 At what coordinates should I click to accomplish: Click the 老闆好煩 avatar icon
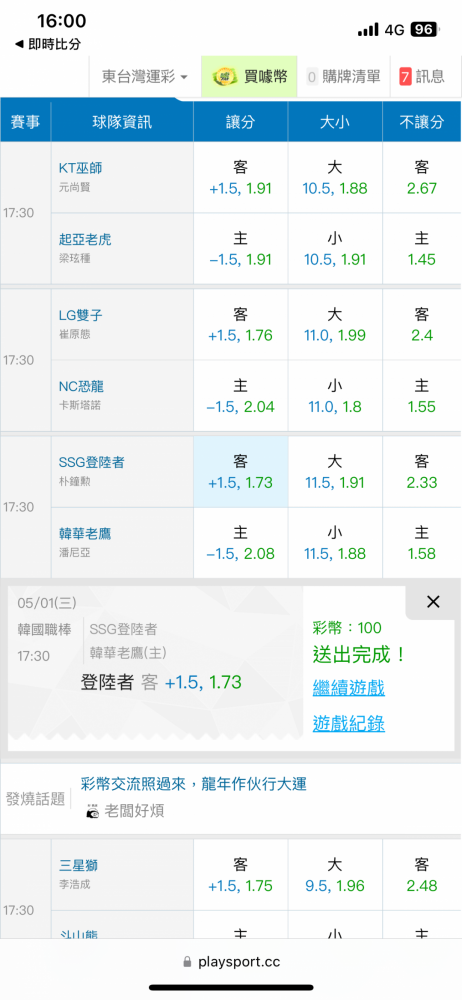[x=93, y=812]
